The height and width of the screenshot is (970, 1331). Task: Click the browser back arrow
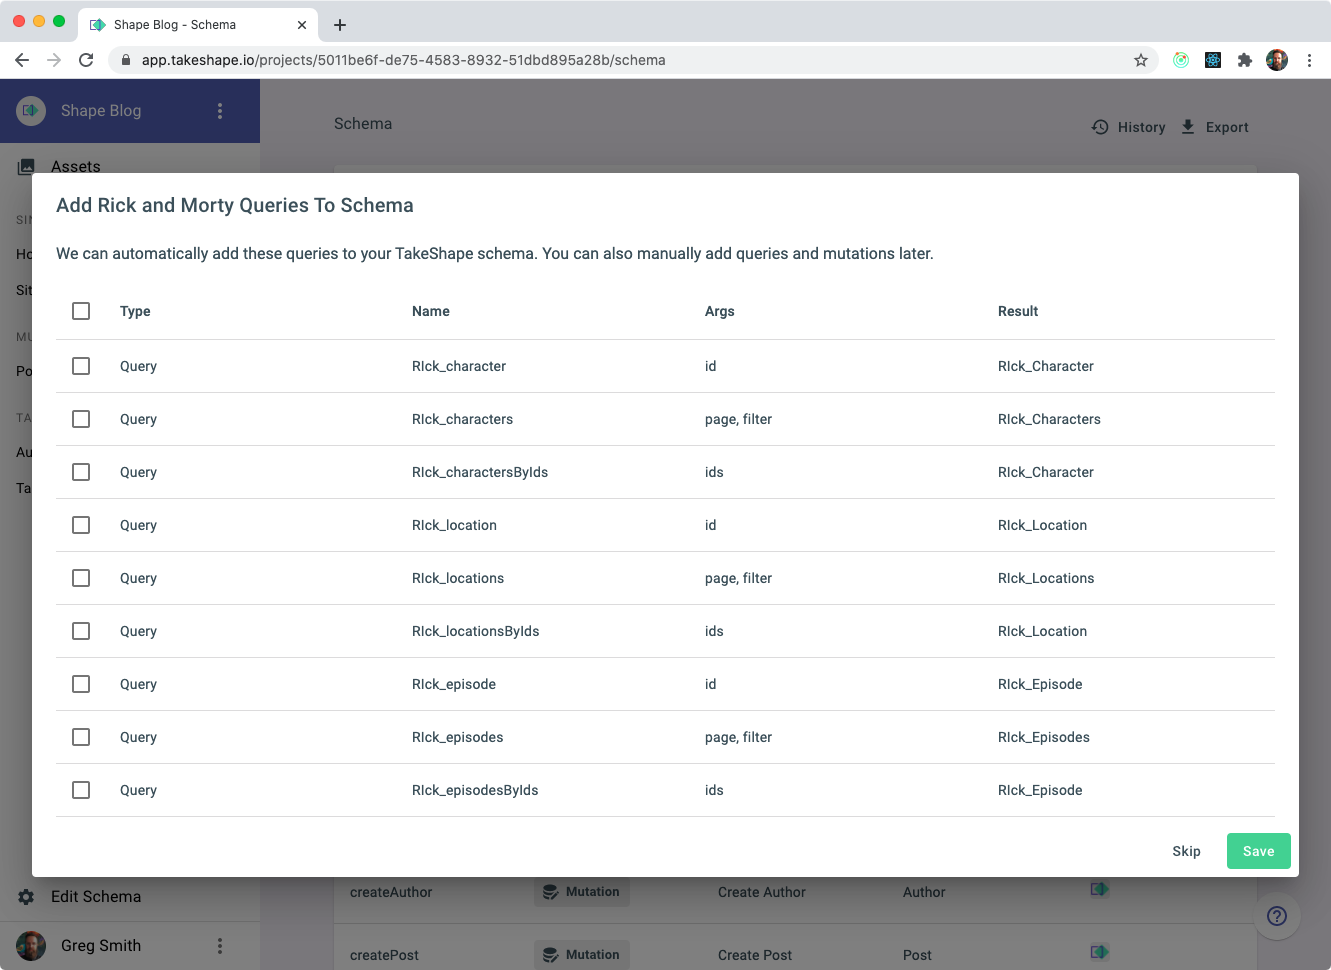point(22,60)
